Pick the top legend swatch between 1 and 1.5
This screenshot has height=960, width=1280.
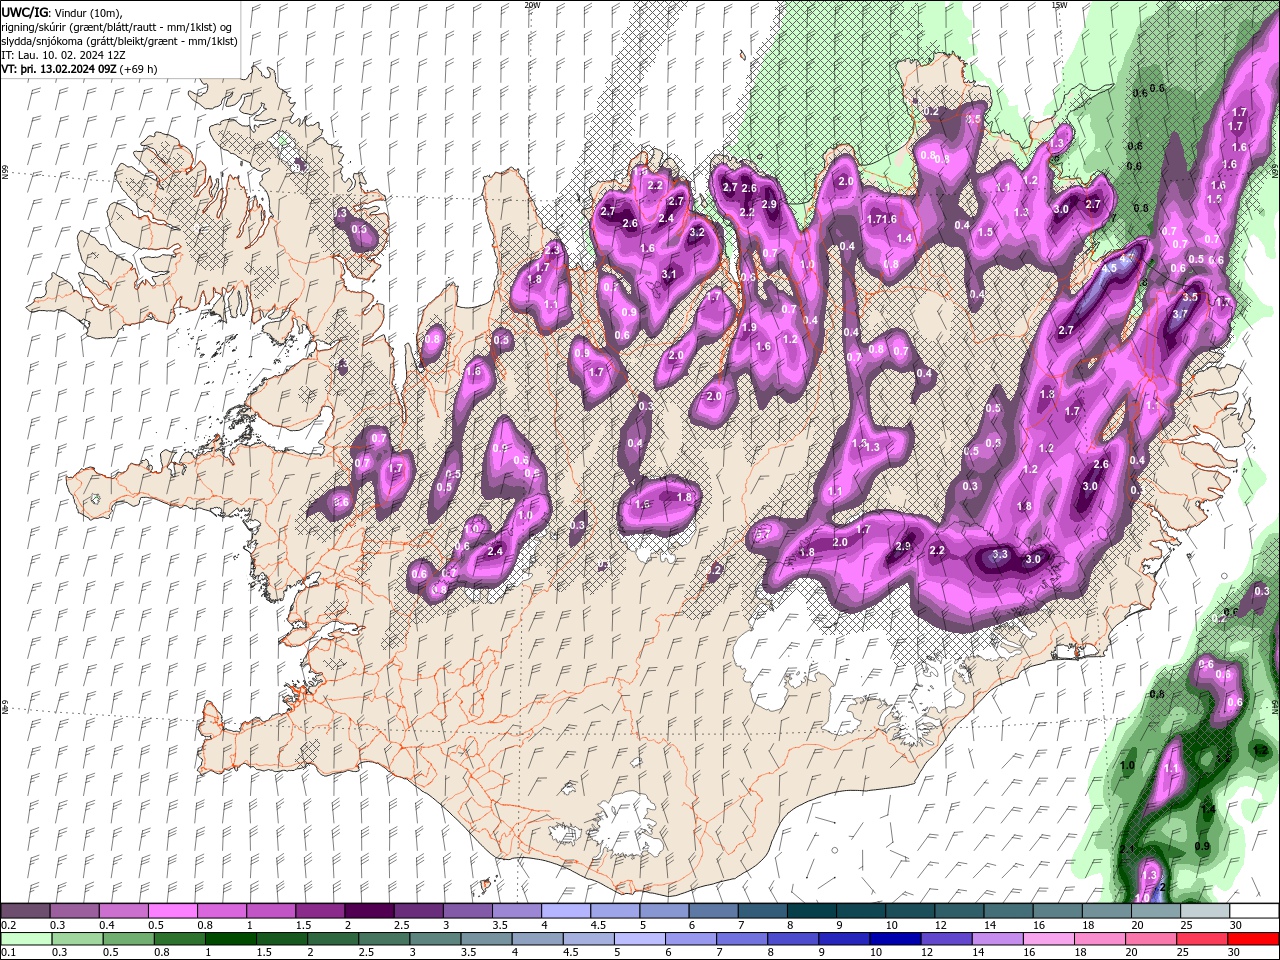coord(270,911)
